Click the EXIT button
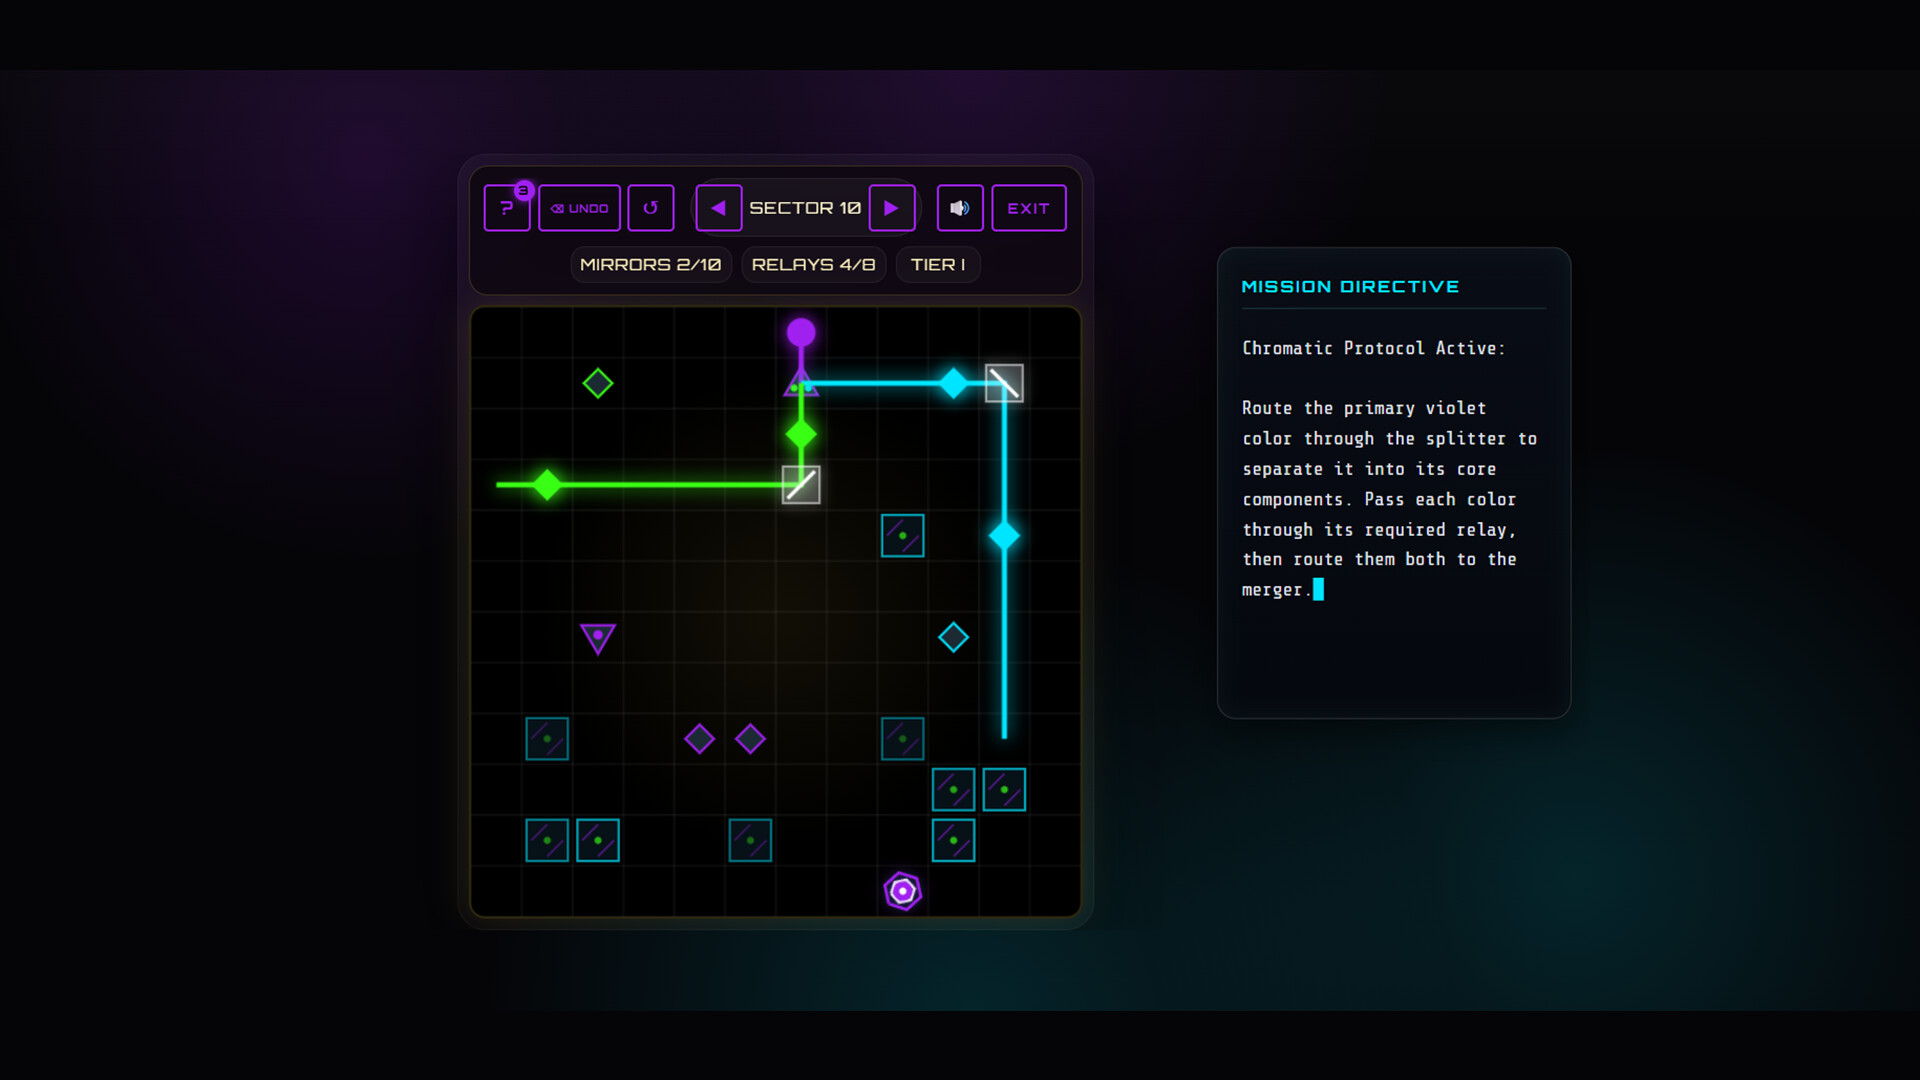This screenshot has width=1920, height=1080. tap(1028, 208)
